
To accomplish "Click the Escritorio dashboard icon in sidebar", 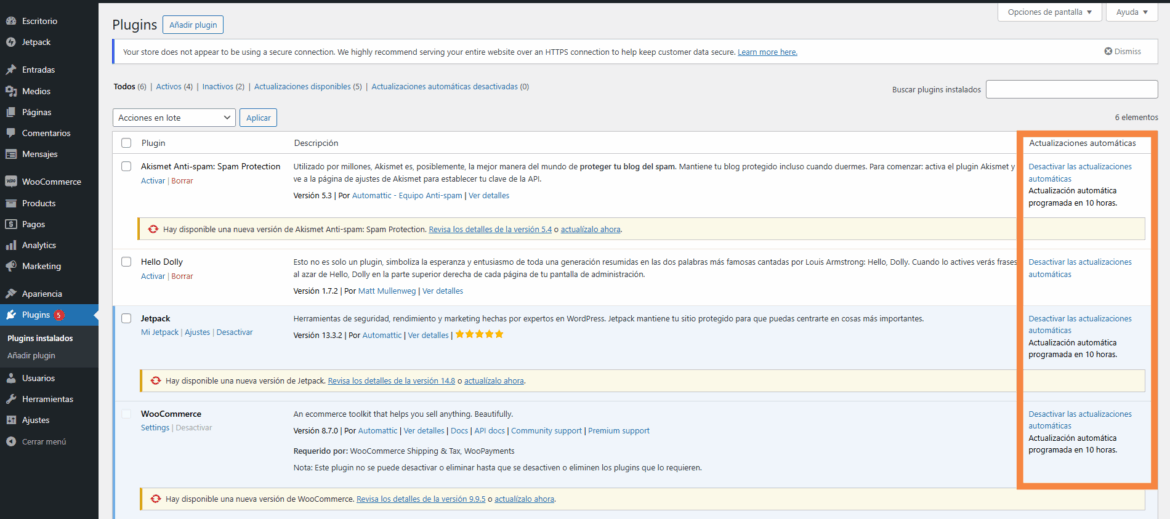I will [10, 21].
